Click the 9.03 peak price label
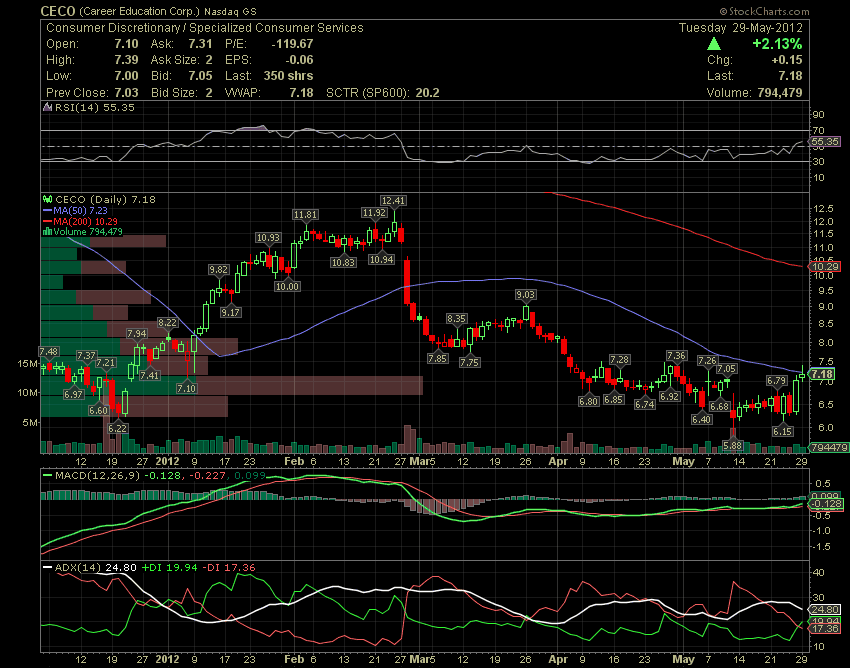 tap(525, 295)
